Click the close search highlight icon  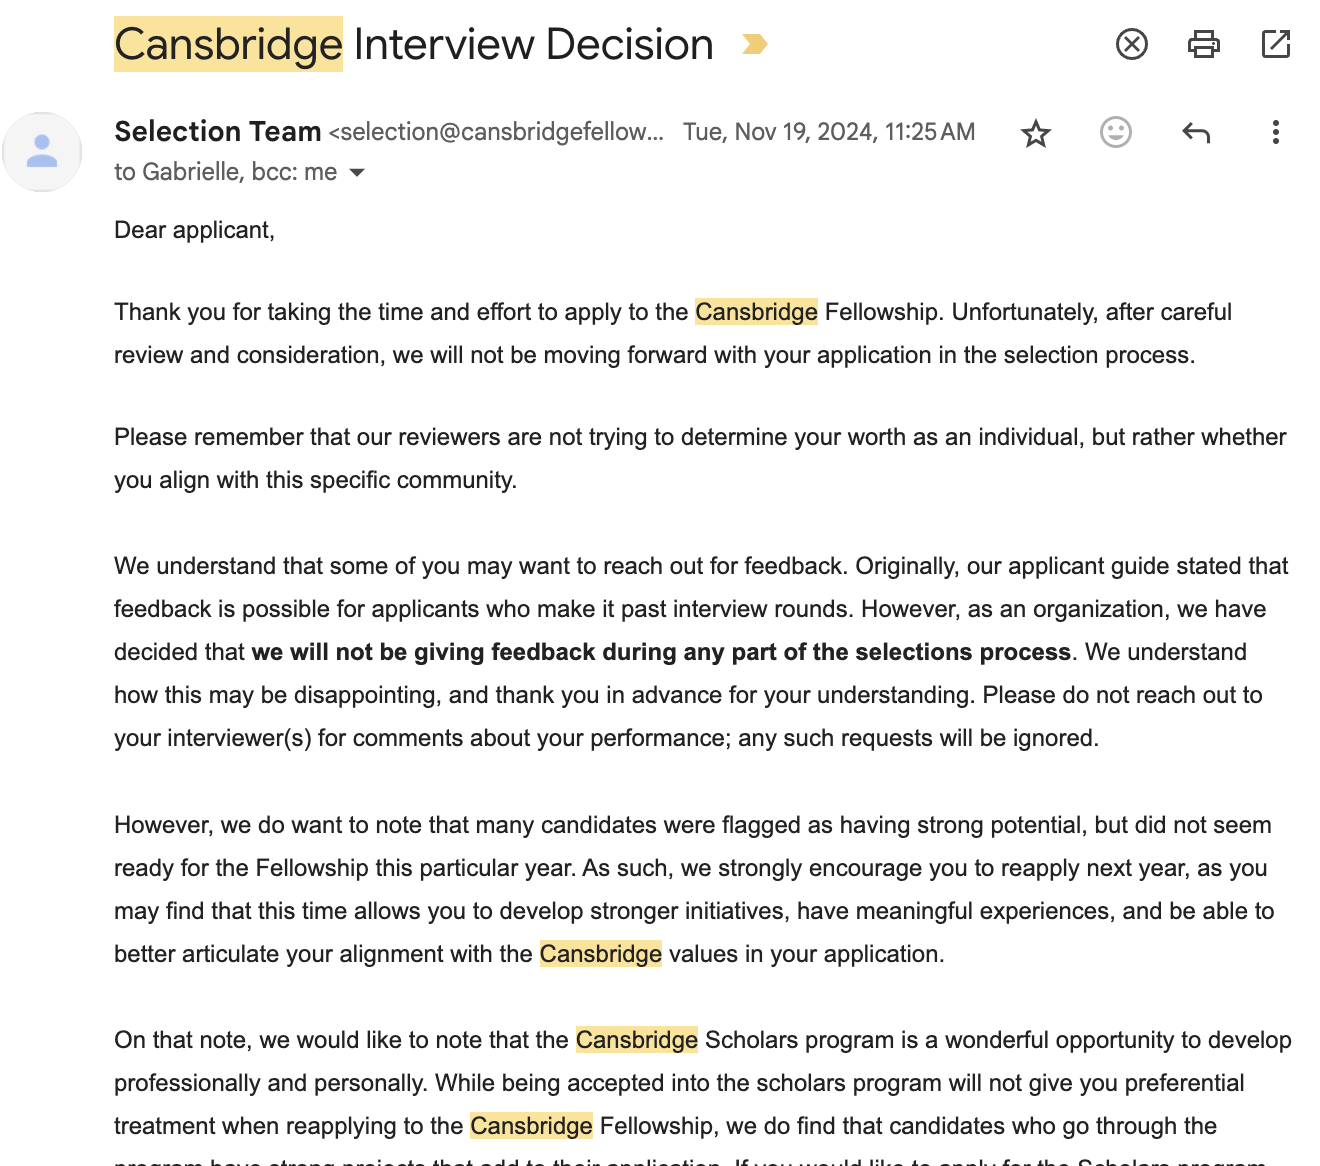(1131, 44)
